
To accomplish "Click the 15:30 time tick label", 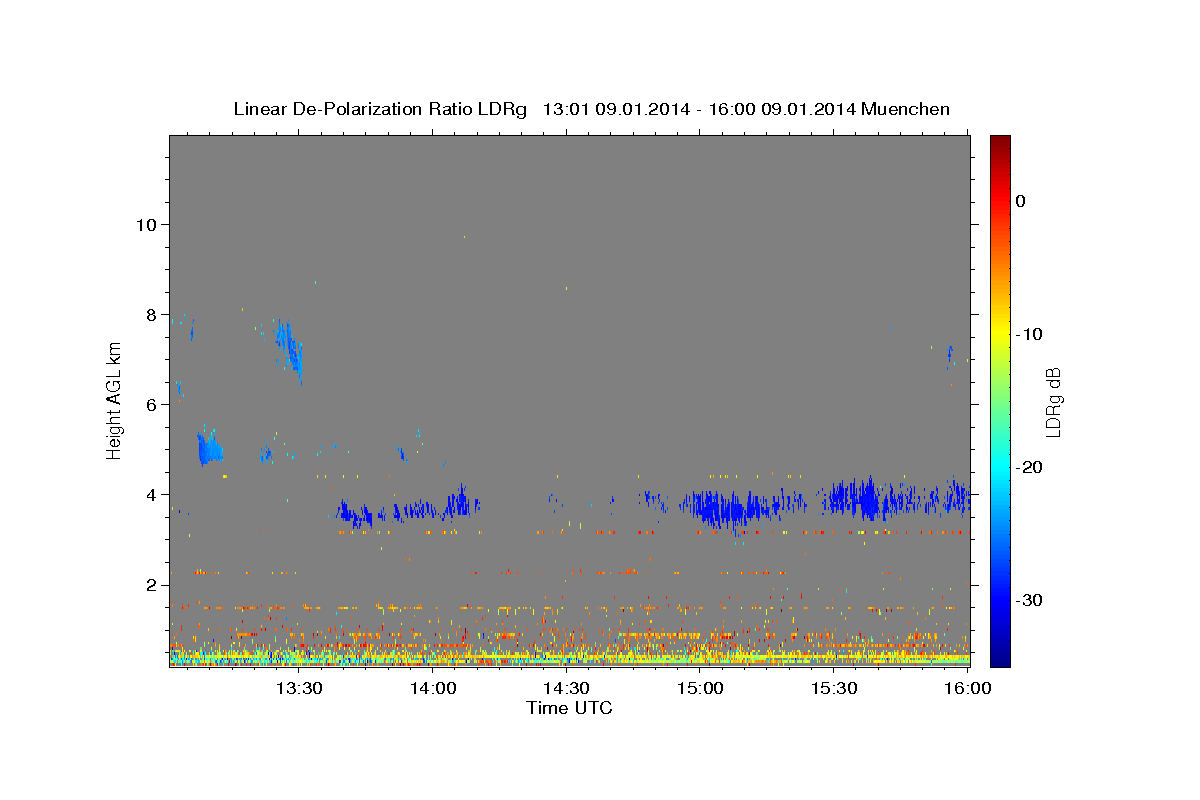I will click(834, 688).
